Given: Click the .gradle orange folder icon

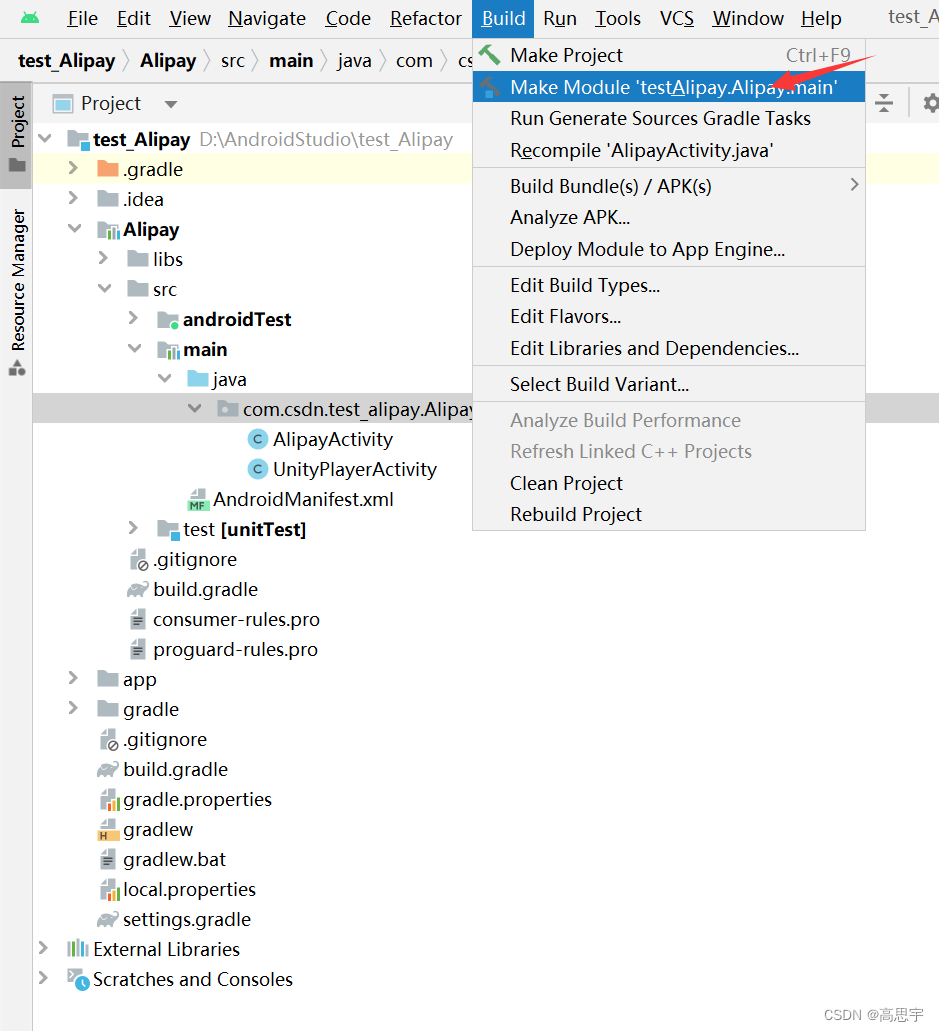Looking at the screenshot, I should pyautogui.click(x=108, y=169).
